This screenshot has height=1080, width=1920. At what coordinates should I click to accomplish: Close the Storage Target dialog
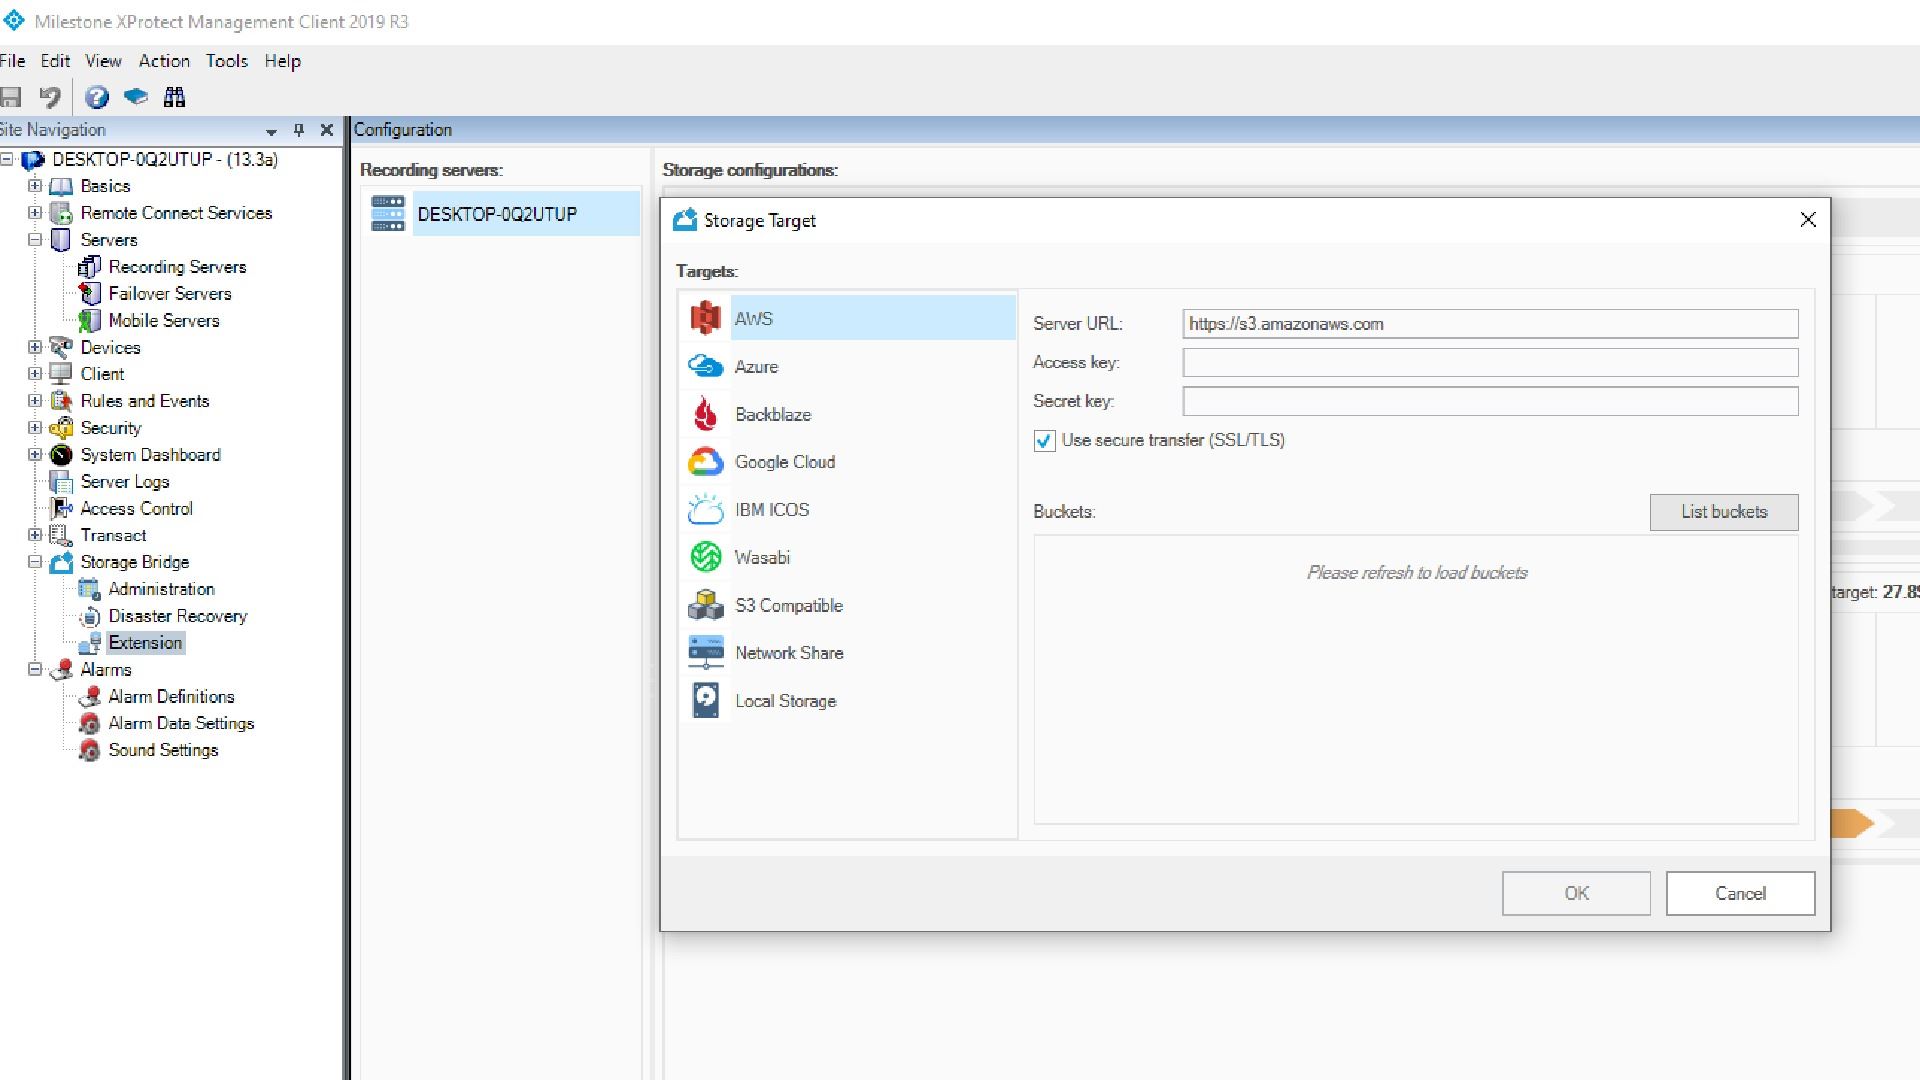[1808, 220]
